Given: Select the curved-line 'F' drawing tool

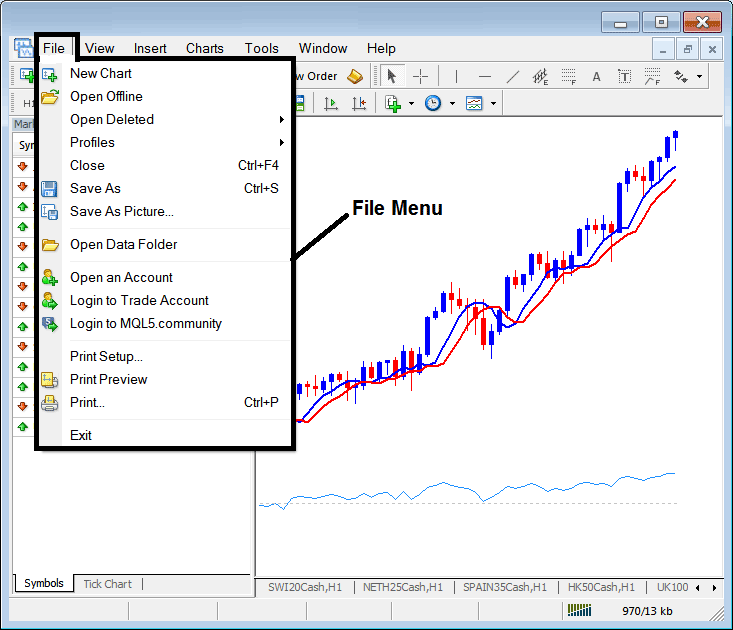Looking at the screenshot, I should coord(652,76).
